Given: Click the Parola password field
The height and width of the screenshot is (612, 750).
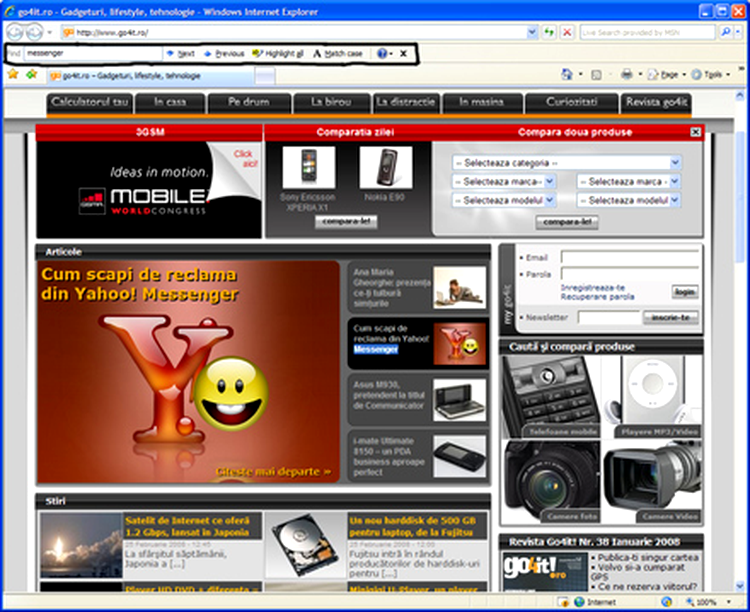Looking at the screenshot, I should (629, 274).
